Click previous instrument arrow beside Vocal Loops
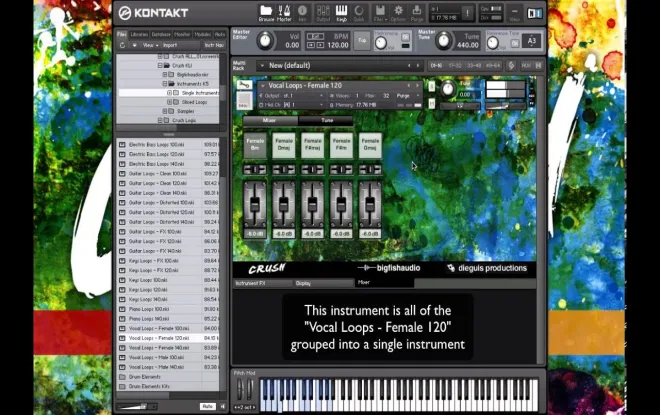Viewport: 660px width, 415px height. [408, 85]
